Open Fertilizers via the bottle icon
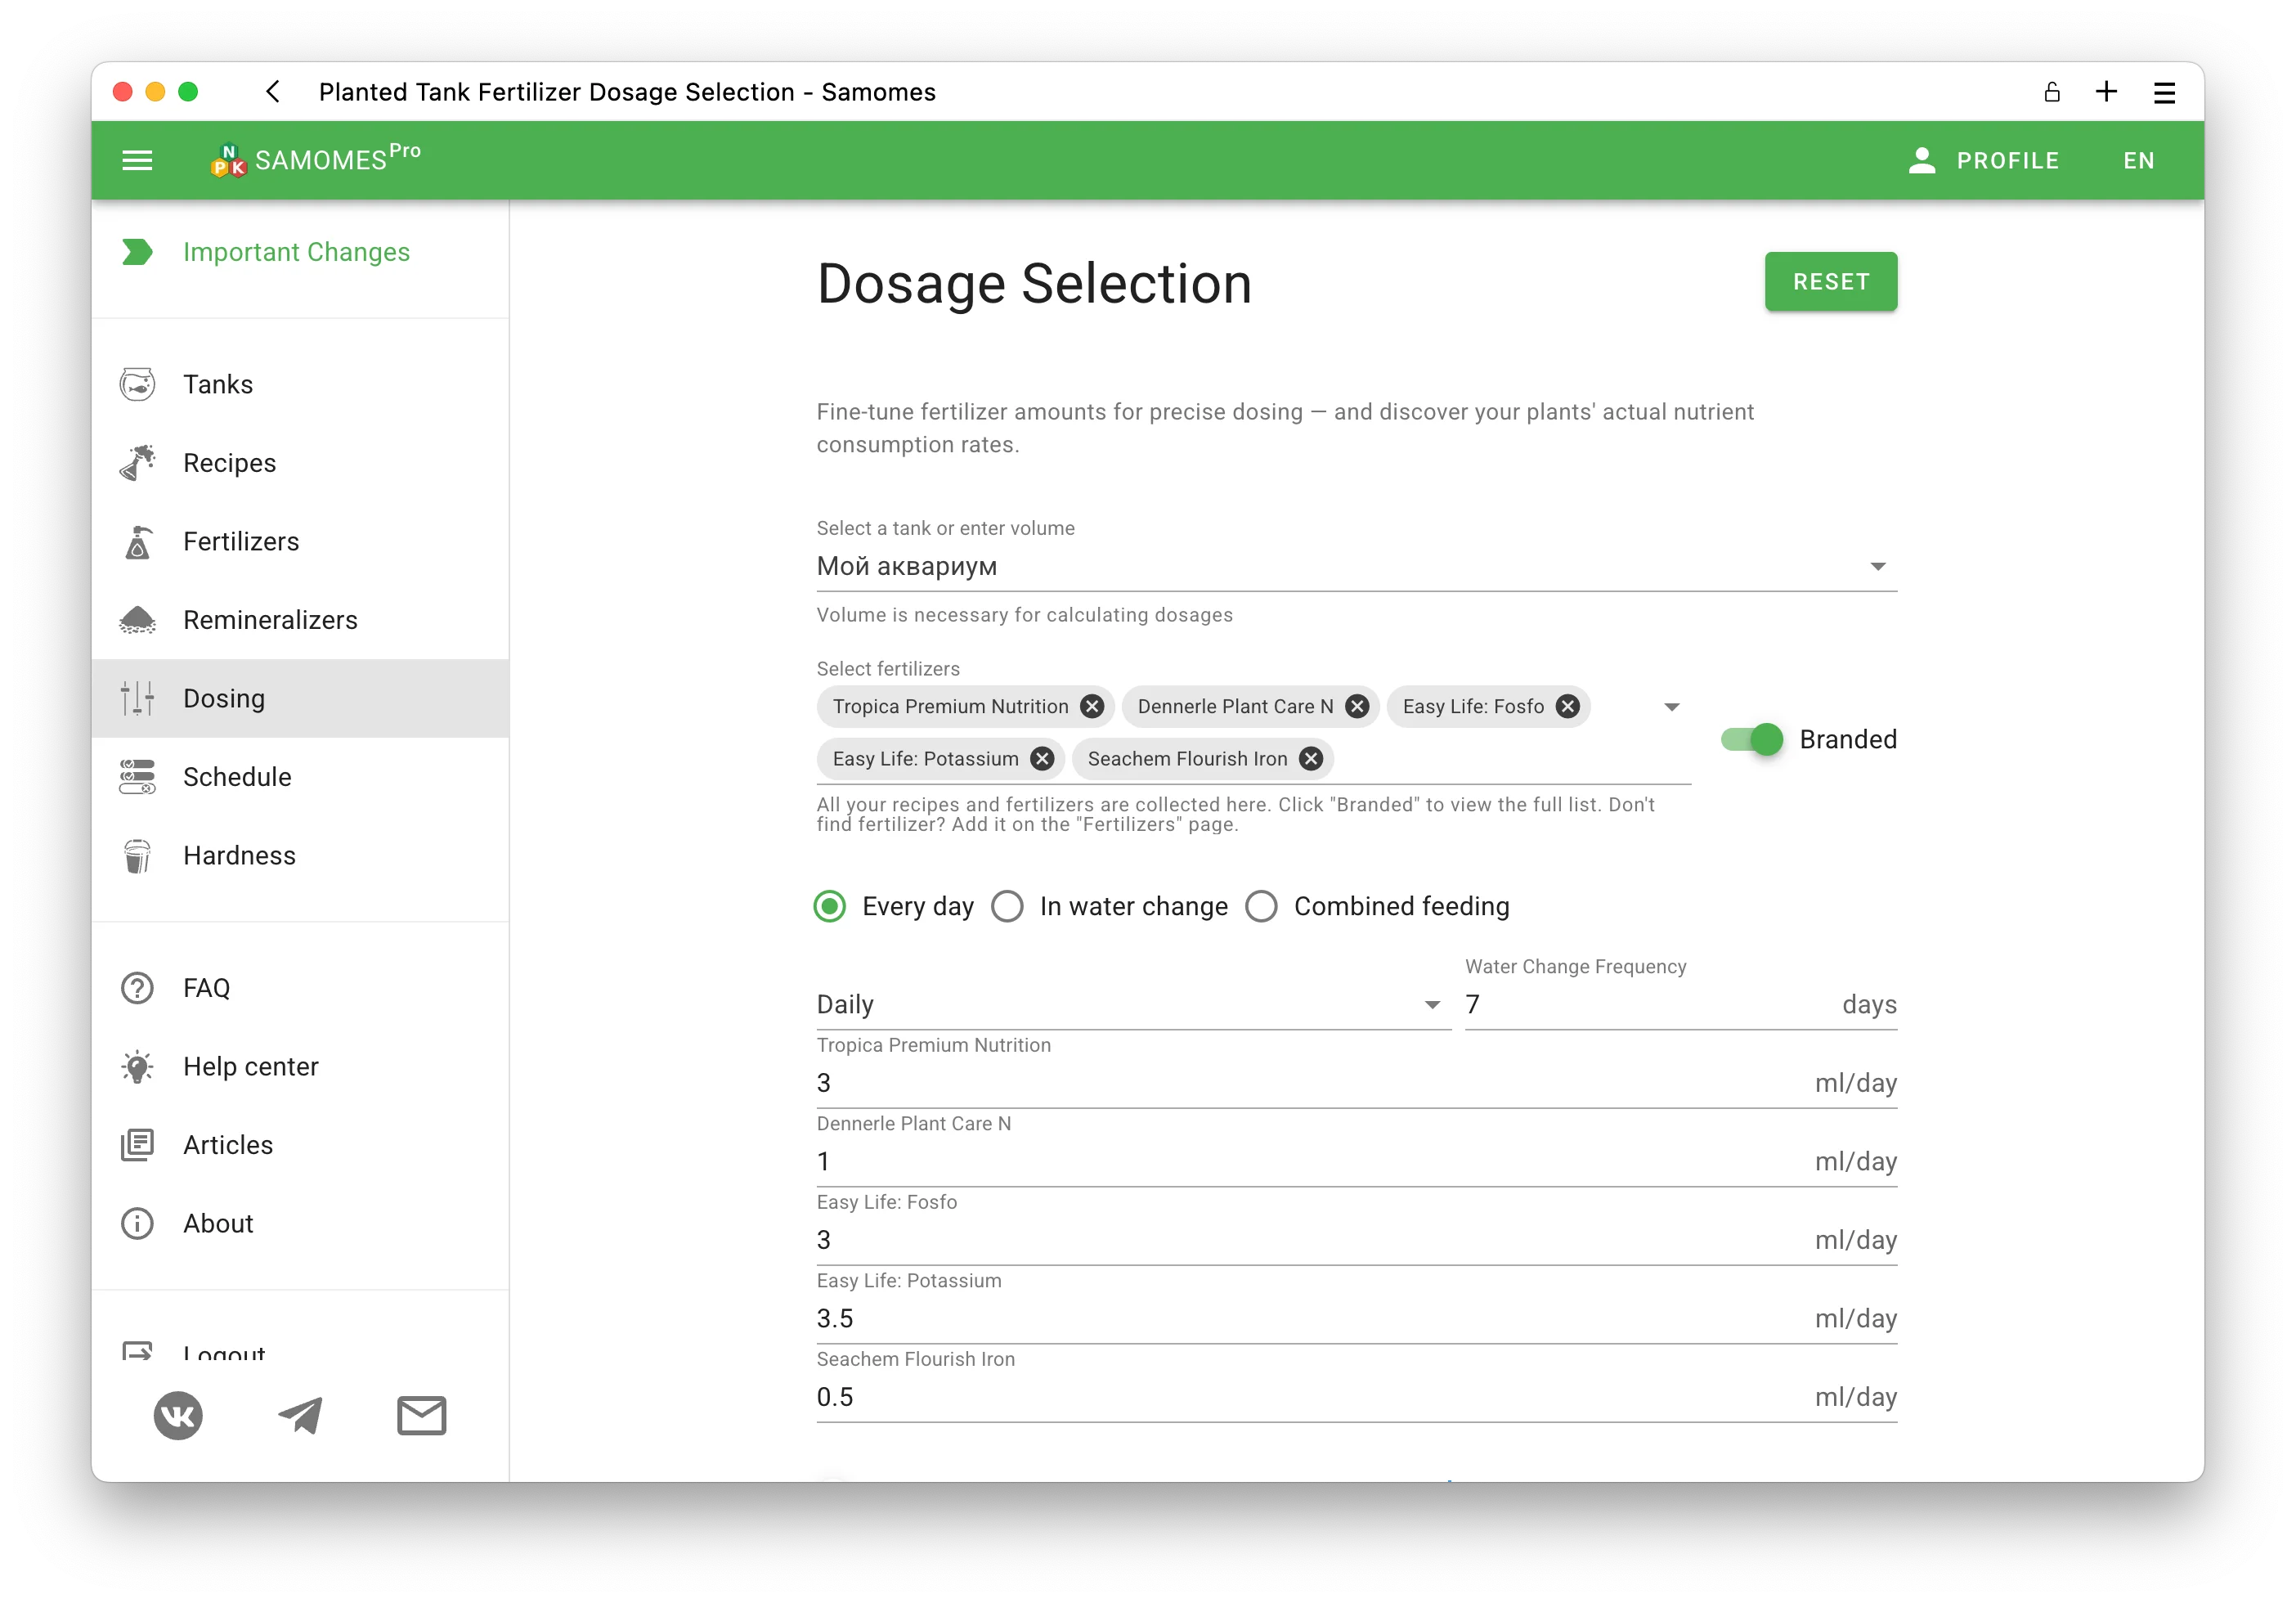2296x1603 pixels. (x=137, y=541)
